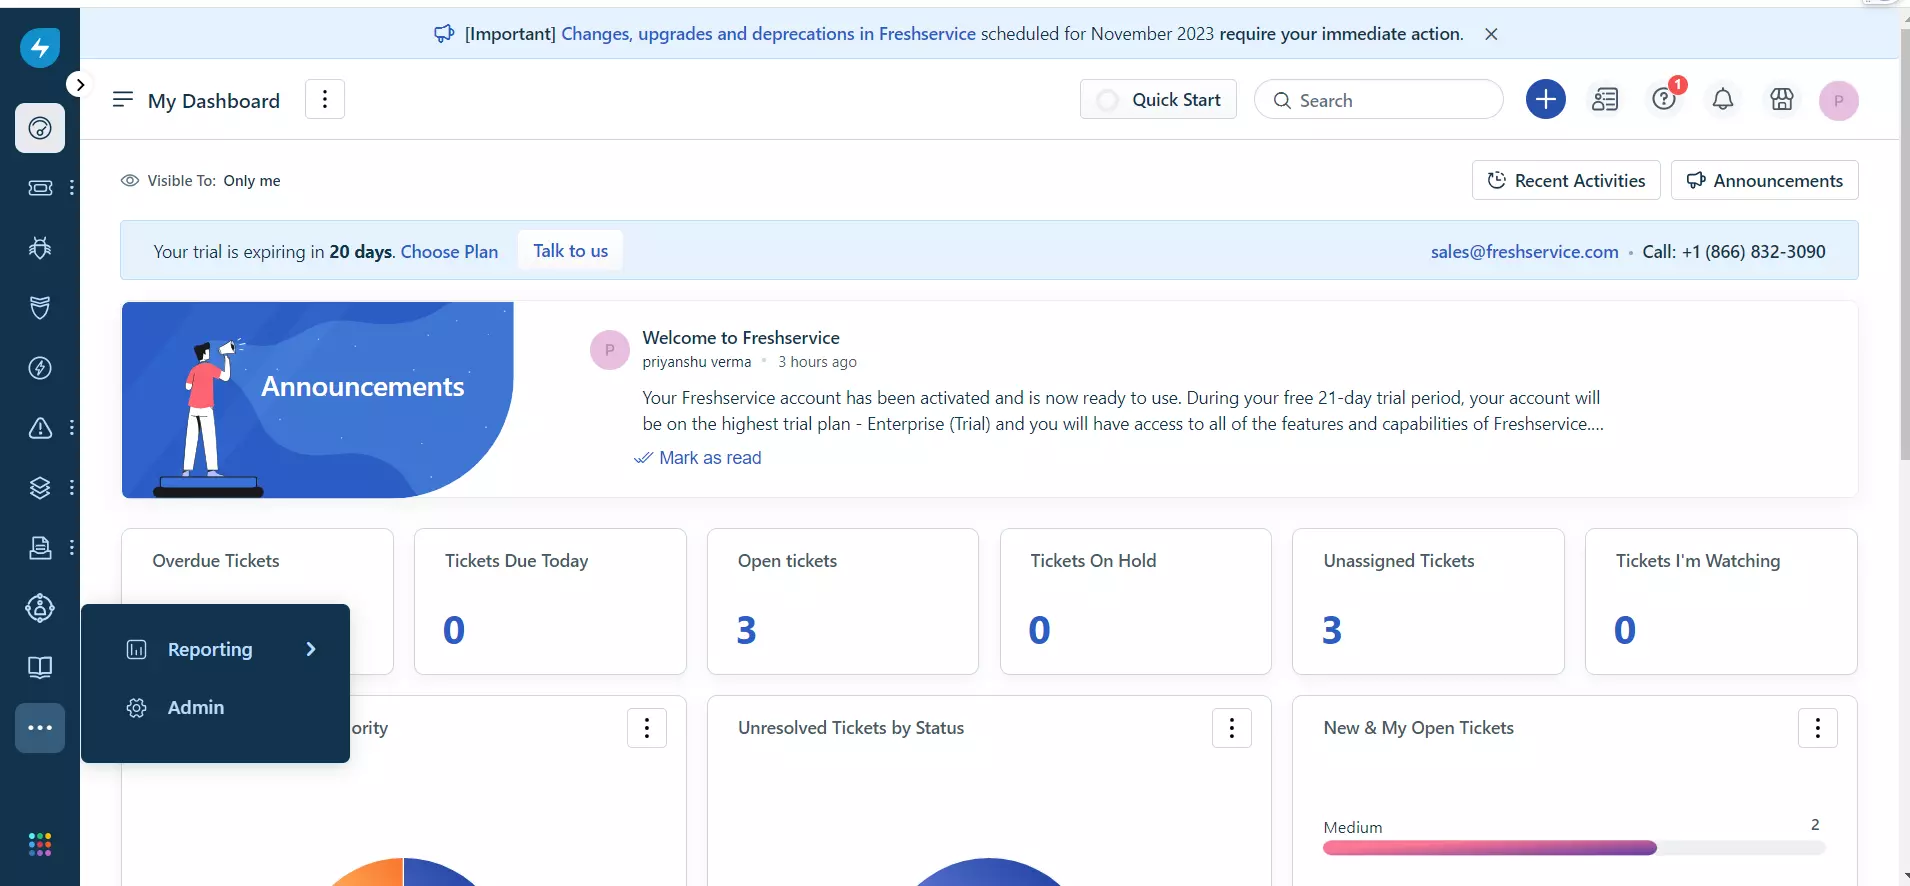This screenshot has width=1910, height=886.
Task: Open the Assets layers icon in sidebar
Action: click(x=40, y=488)
